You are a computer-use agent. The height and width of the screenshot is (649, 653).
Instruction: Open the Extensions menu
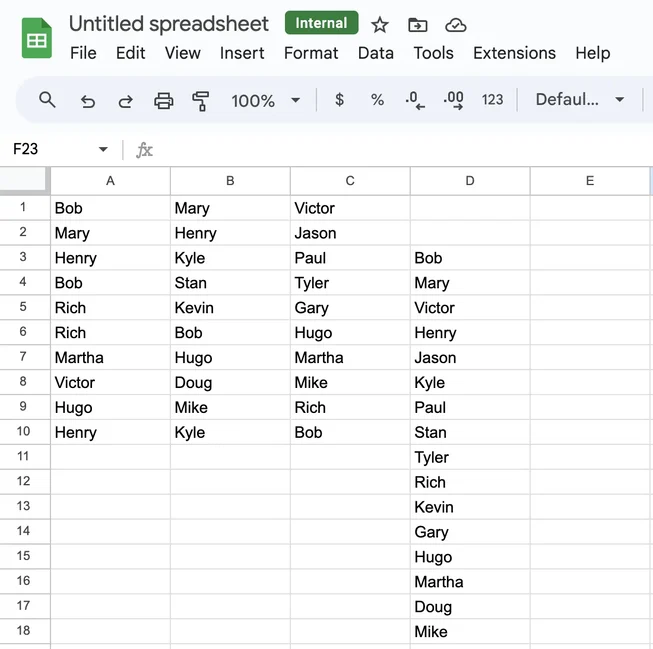514,53
